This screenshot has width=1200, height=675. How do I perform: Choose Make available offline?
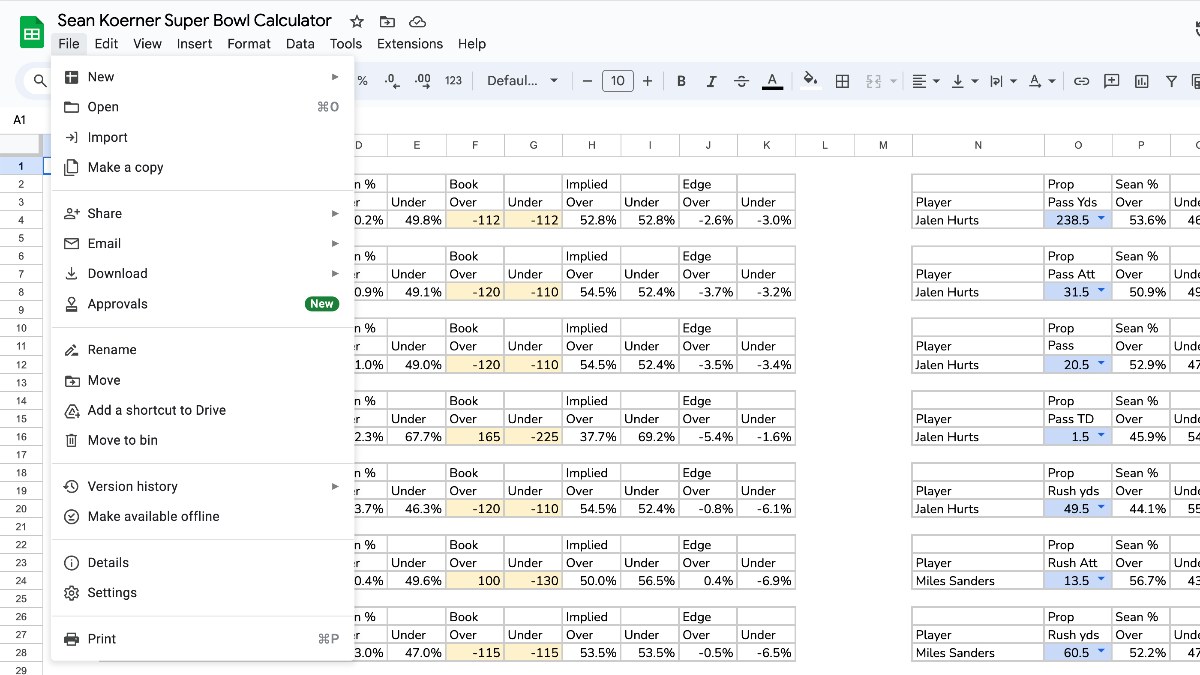(x=203, y=516)
